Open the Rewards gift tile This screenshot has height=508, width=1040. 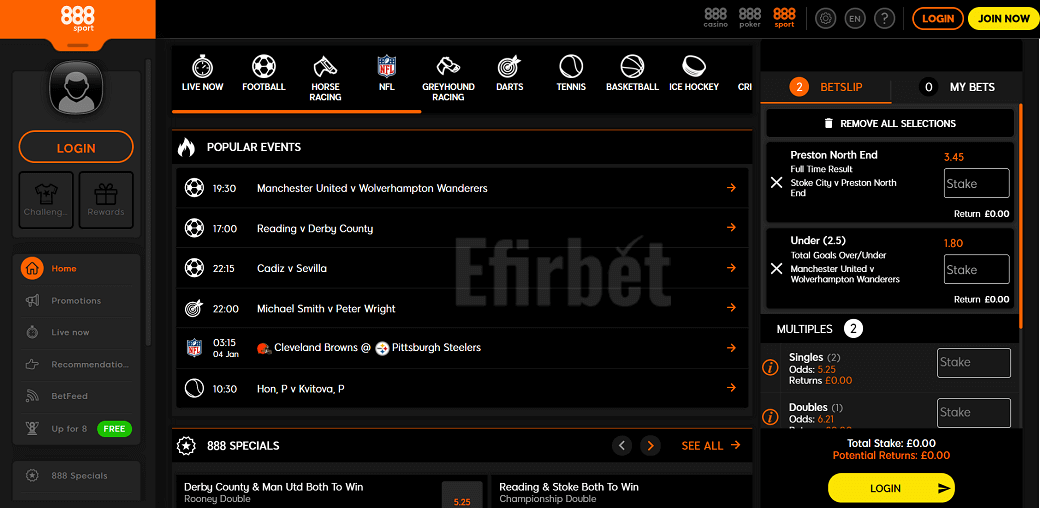coord(106,200)
